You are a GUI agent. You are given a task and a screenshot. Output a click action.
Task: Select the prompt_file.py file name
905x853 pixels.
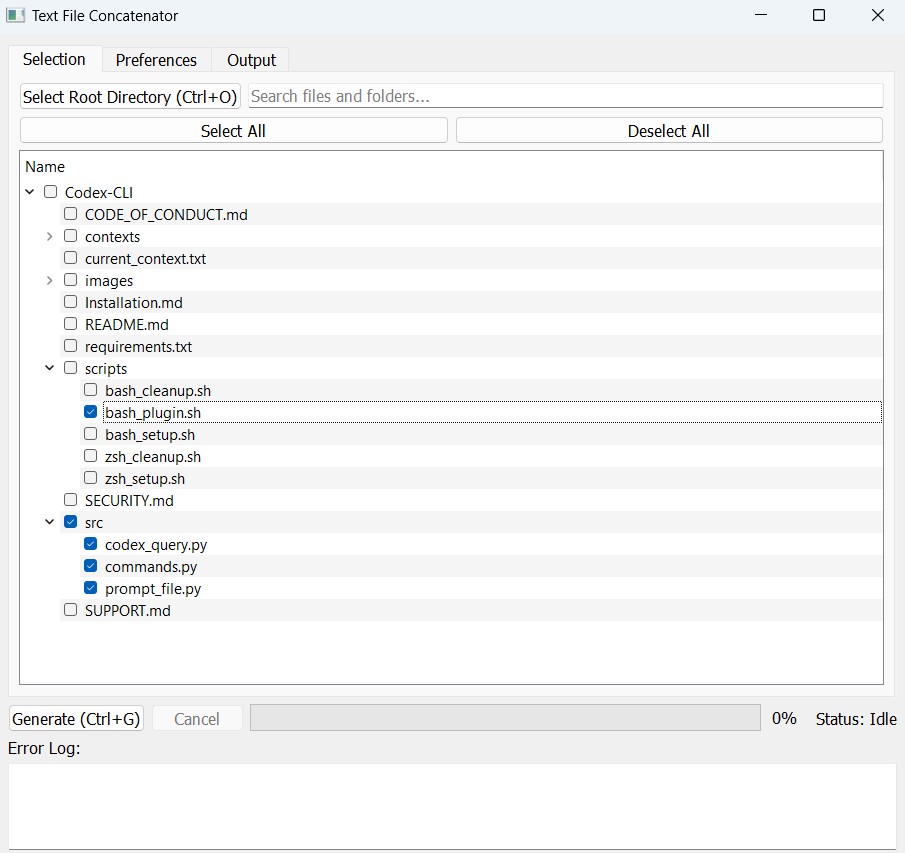pos(153,589)
